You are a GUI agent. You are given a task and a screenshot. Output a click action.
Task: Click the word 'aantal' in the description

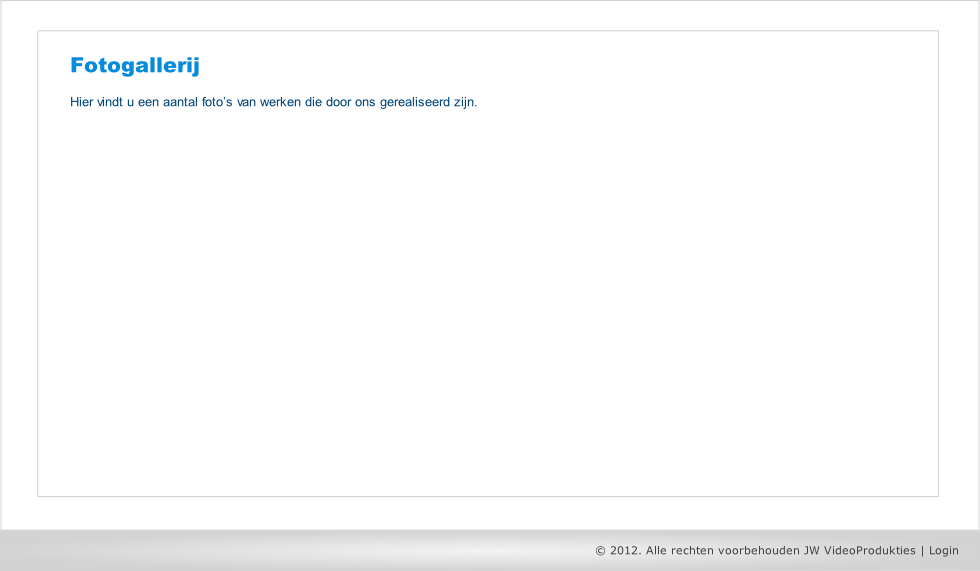point(180,102)
